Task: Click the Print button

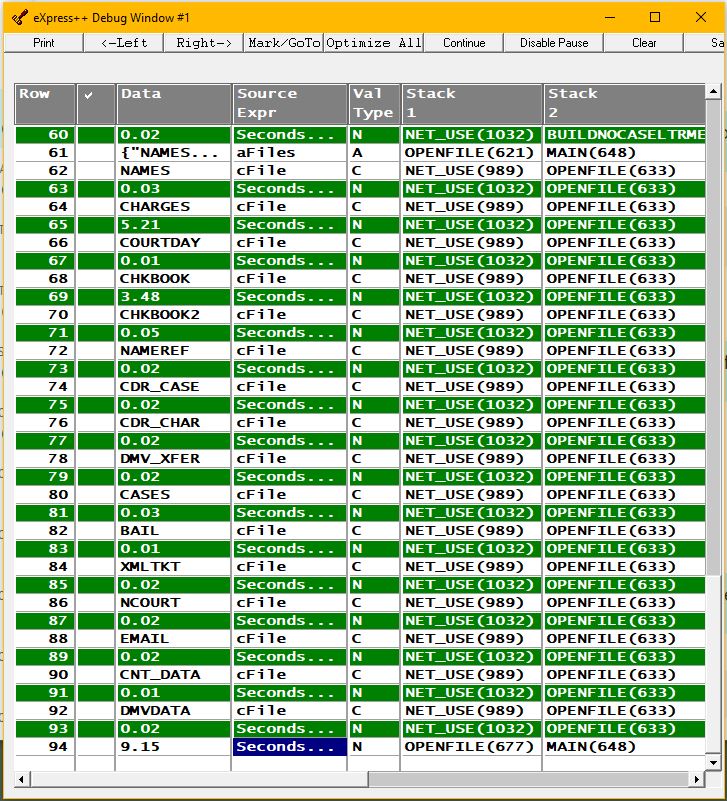Action: [x=43, y=43]
